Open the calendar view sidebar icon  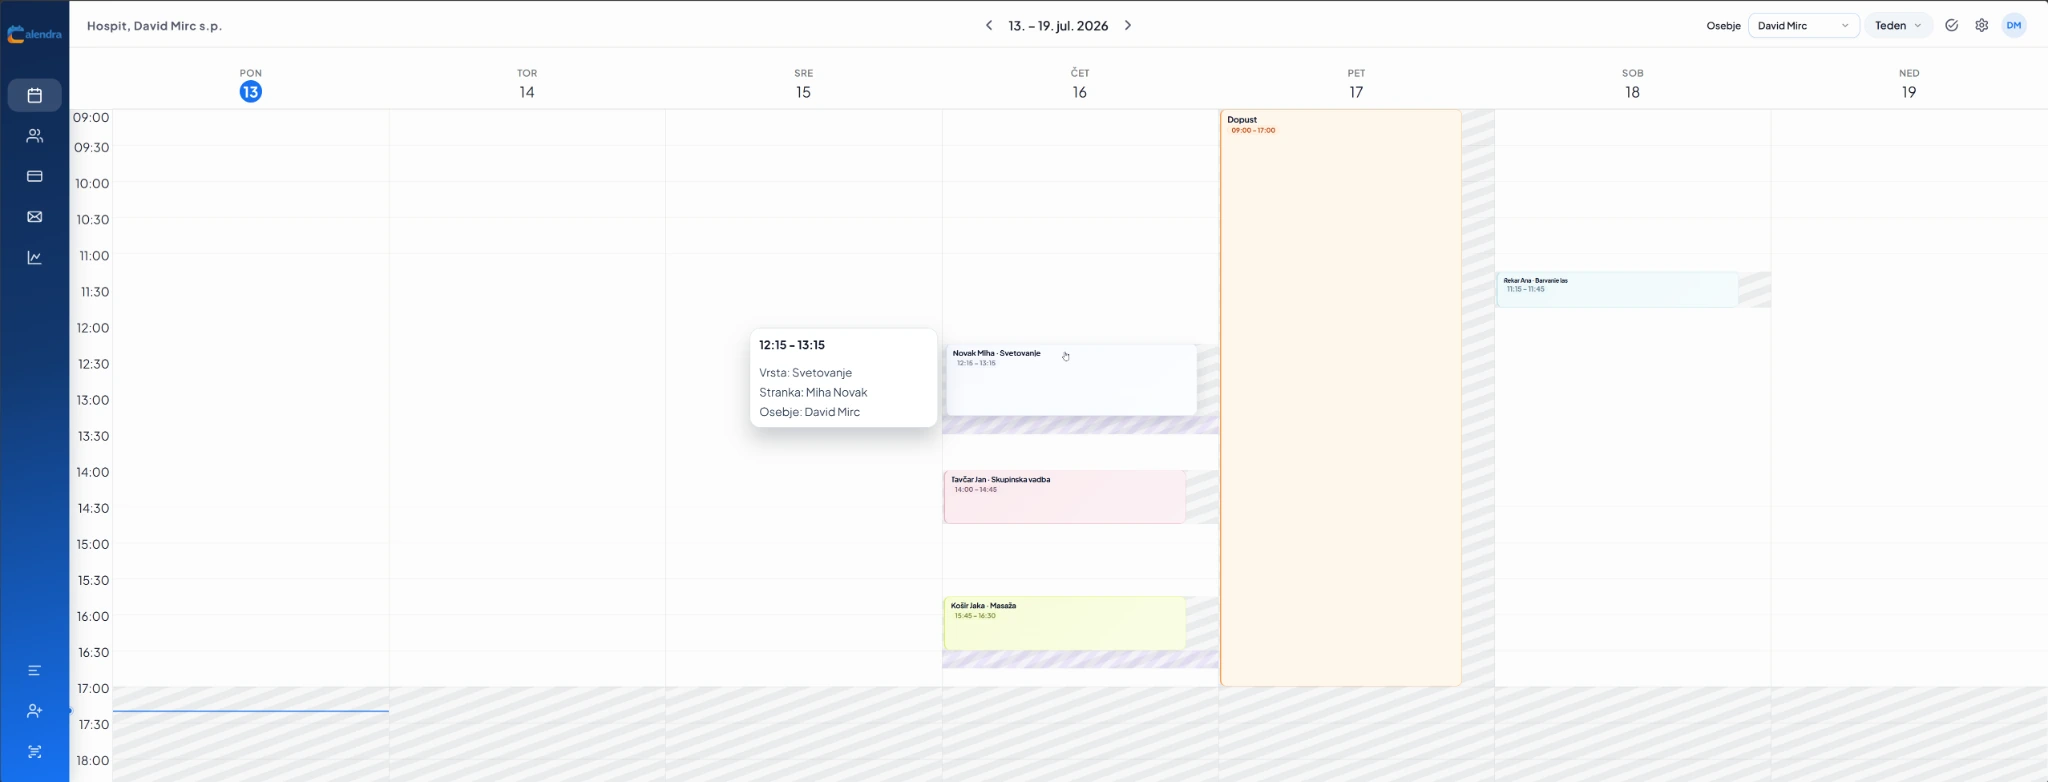[35, 95]
